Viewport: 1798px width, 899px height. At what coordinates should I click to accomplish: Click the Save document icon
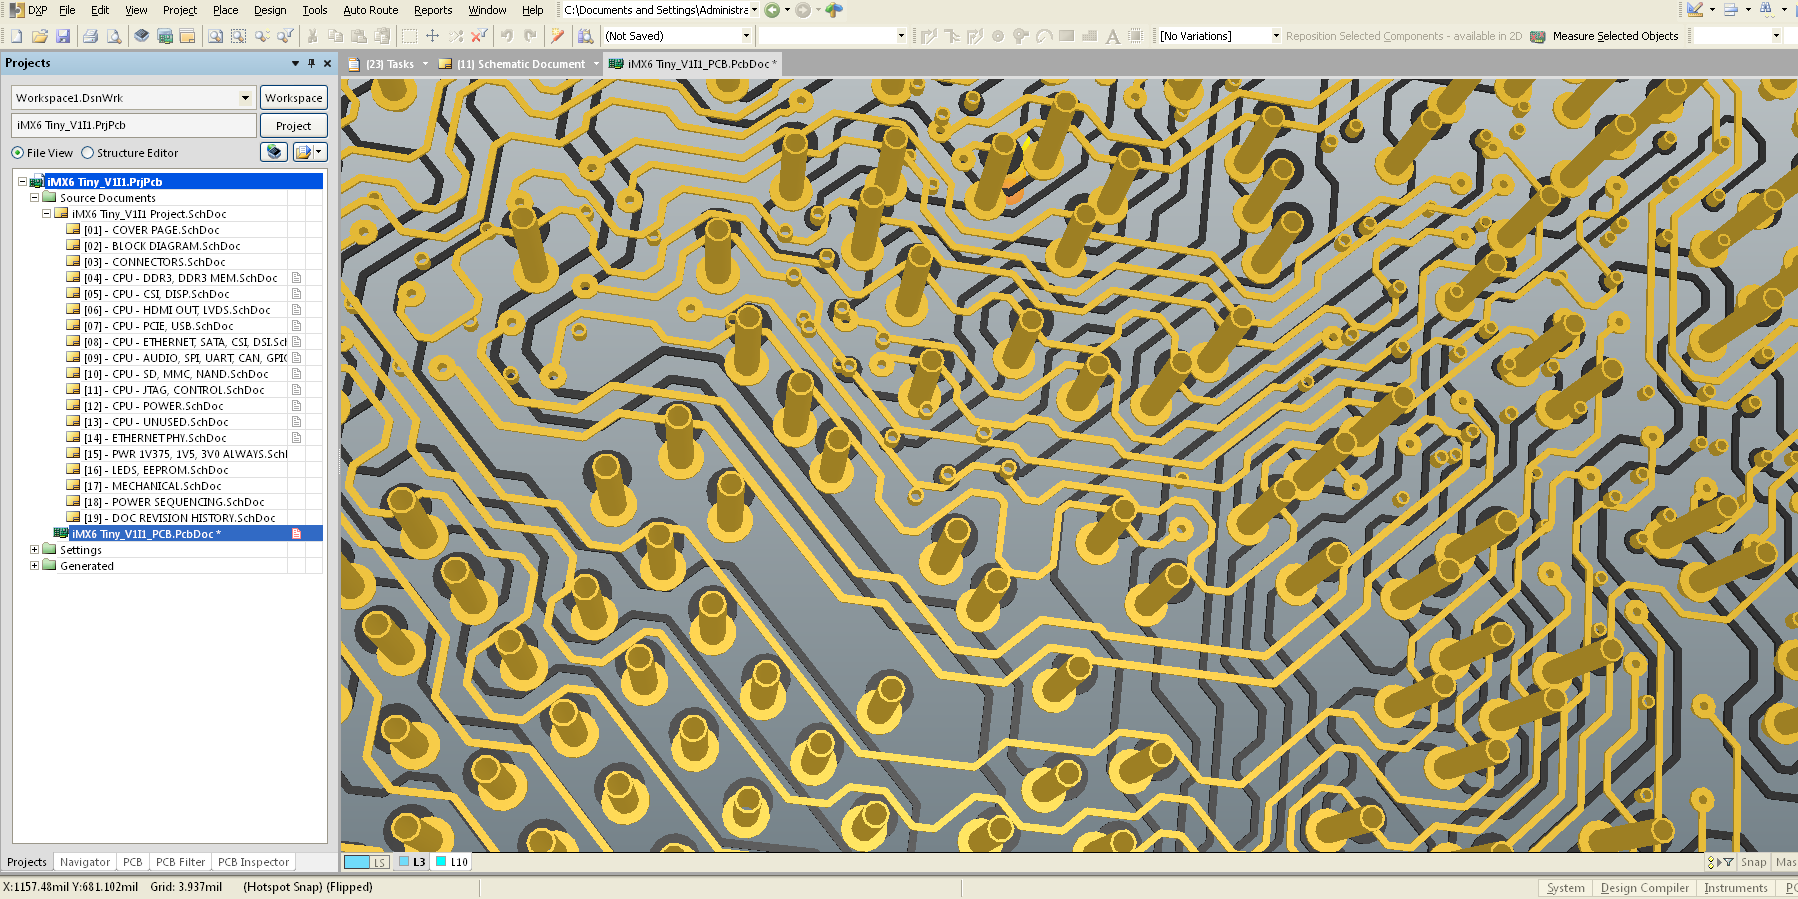click(x=63, y=36)
